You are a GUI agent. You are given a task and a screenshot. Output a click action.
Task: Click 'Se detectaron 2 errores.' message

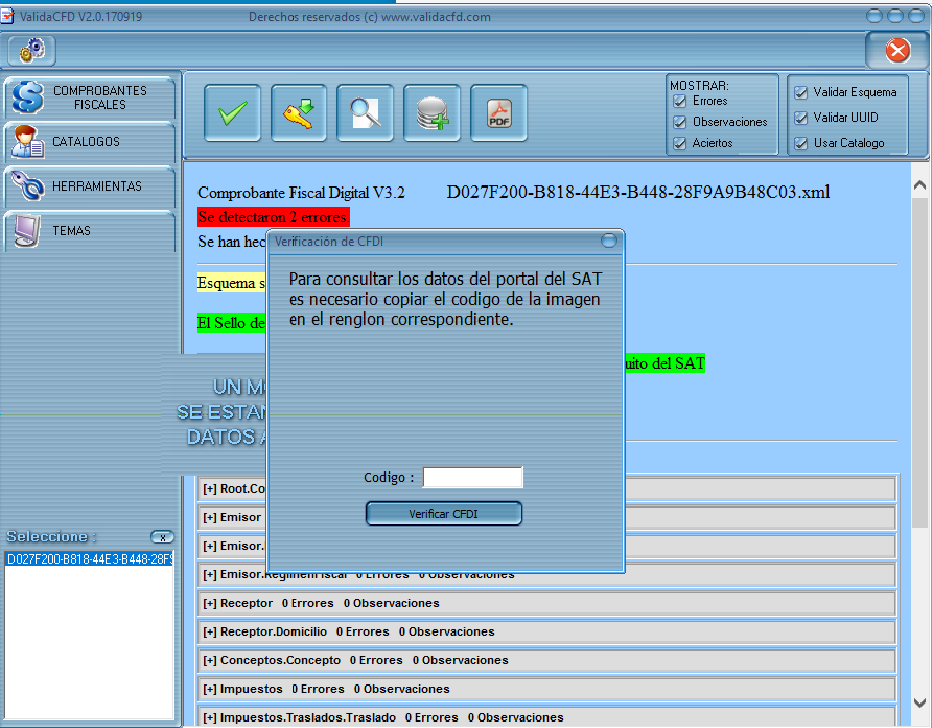273,217
